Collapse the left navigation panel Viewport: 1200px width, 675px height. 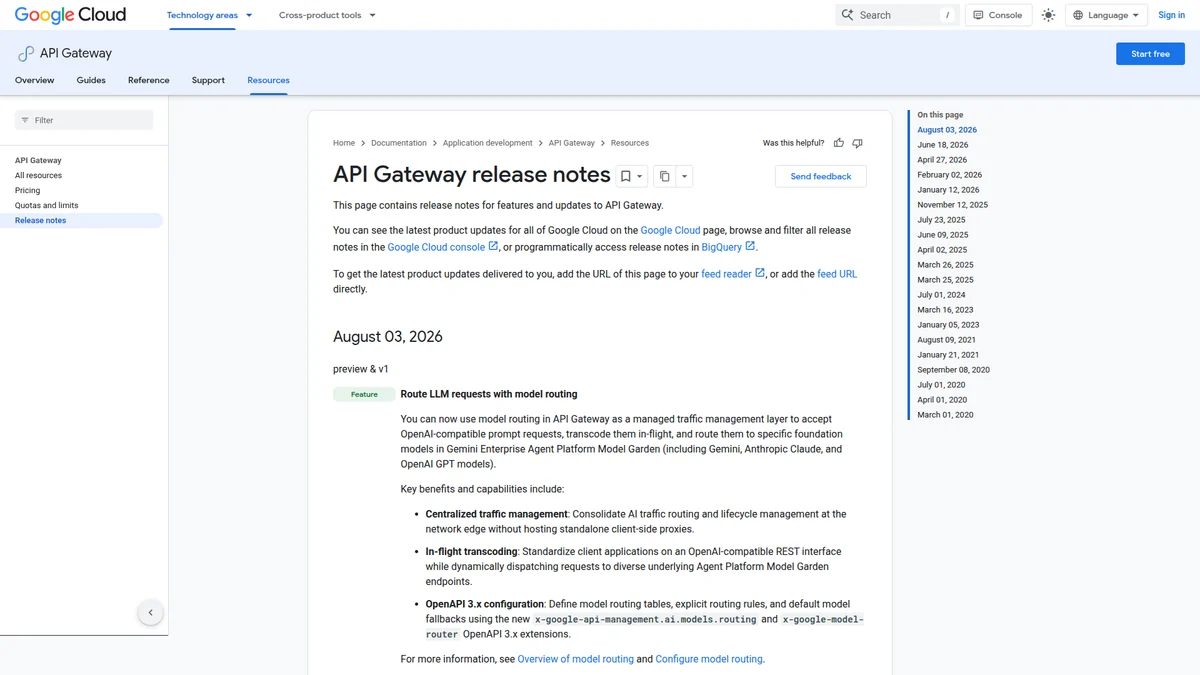pyautogui.click(x=150, y=612)
